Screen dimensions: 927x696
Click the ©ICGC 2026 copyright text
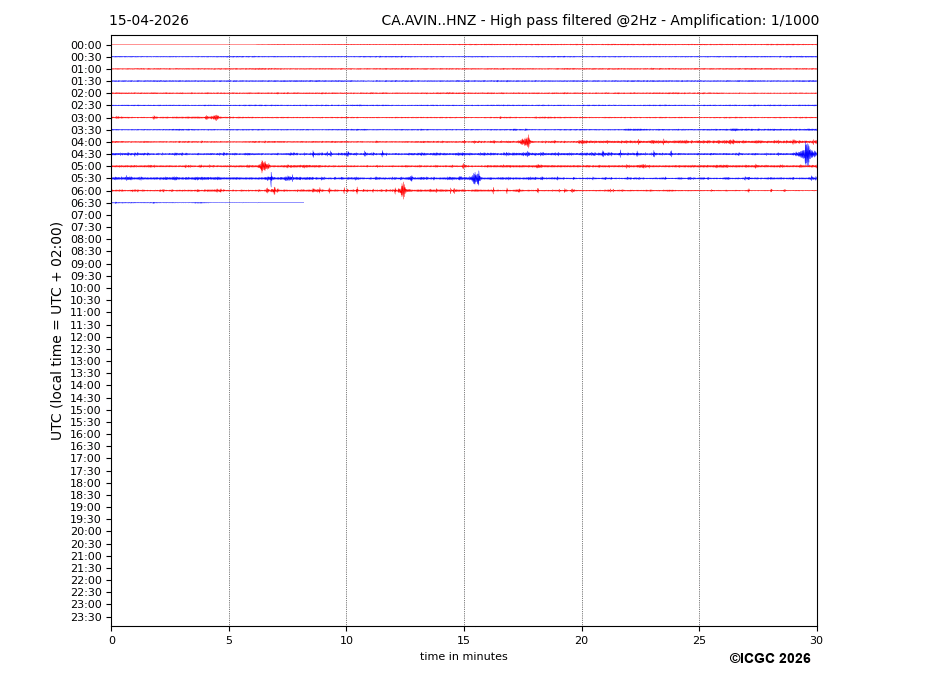(769, 659)
